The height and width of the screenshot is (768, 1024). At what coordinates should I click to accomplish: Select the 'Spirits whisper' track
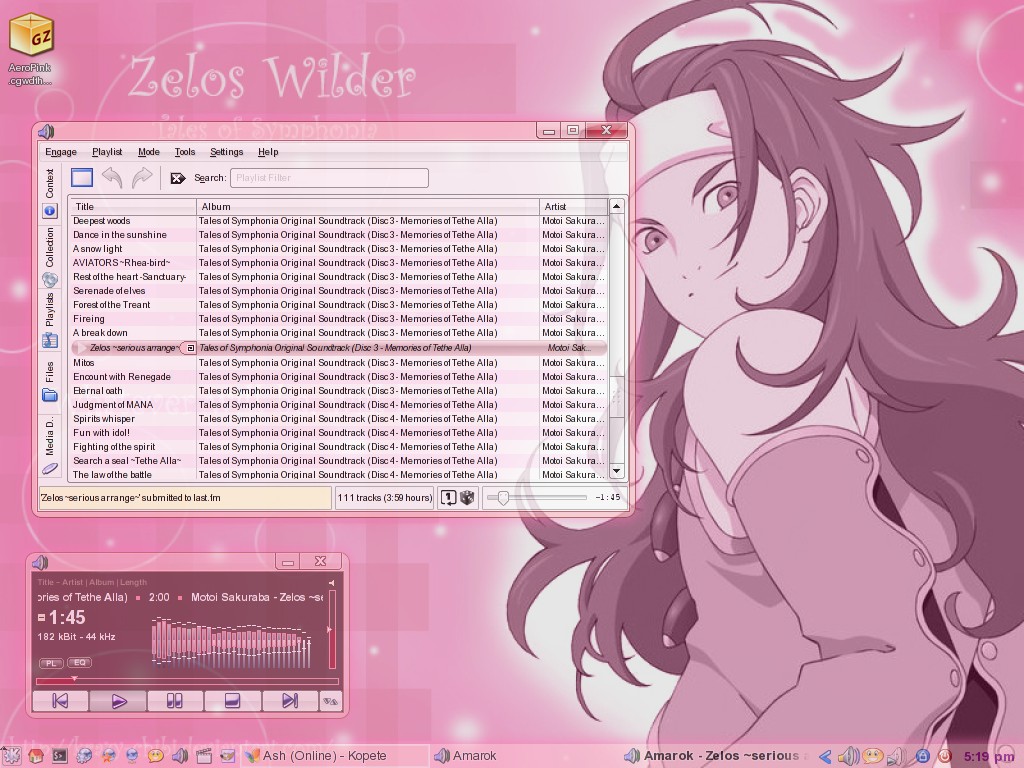338,419
